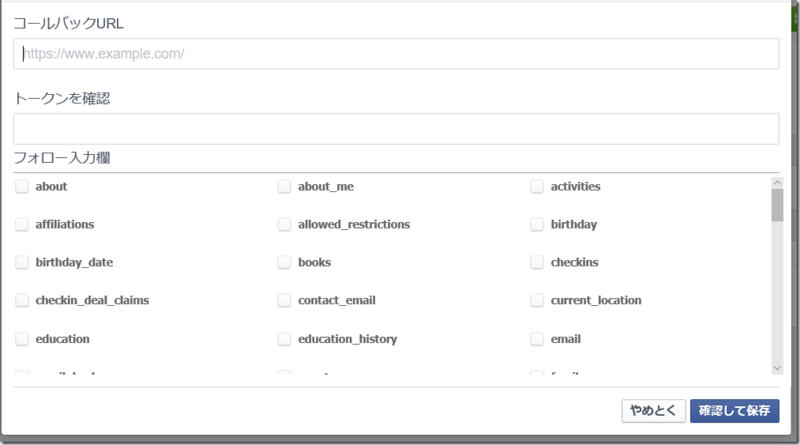Viewport: 800px width, 445px height.
Task: Check the about checkbox
Action: 22,186
